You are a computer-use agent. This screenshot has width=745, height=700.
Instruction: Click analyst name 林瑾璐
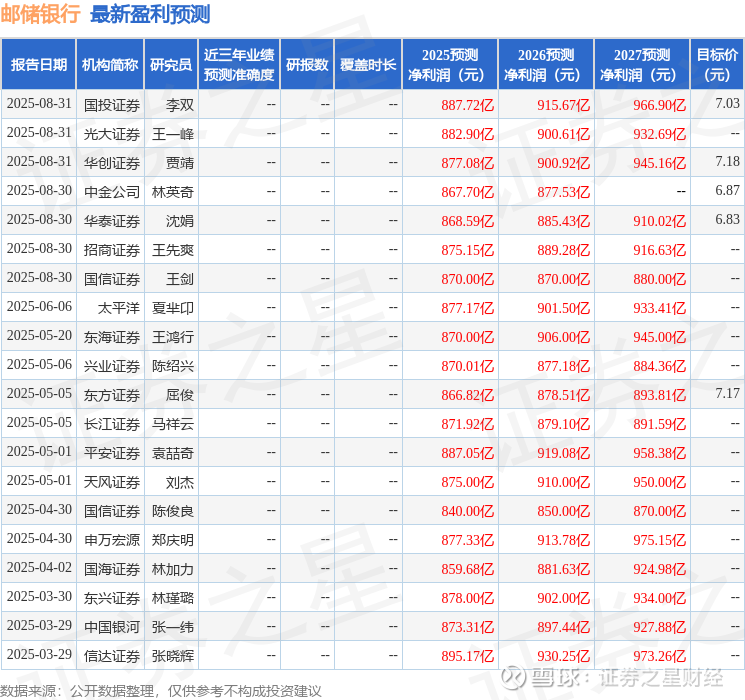[x=173, y=598]
